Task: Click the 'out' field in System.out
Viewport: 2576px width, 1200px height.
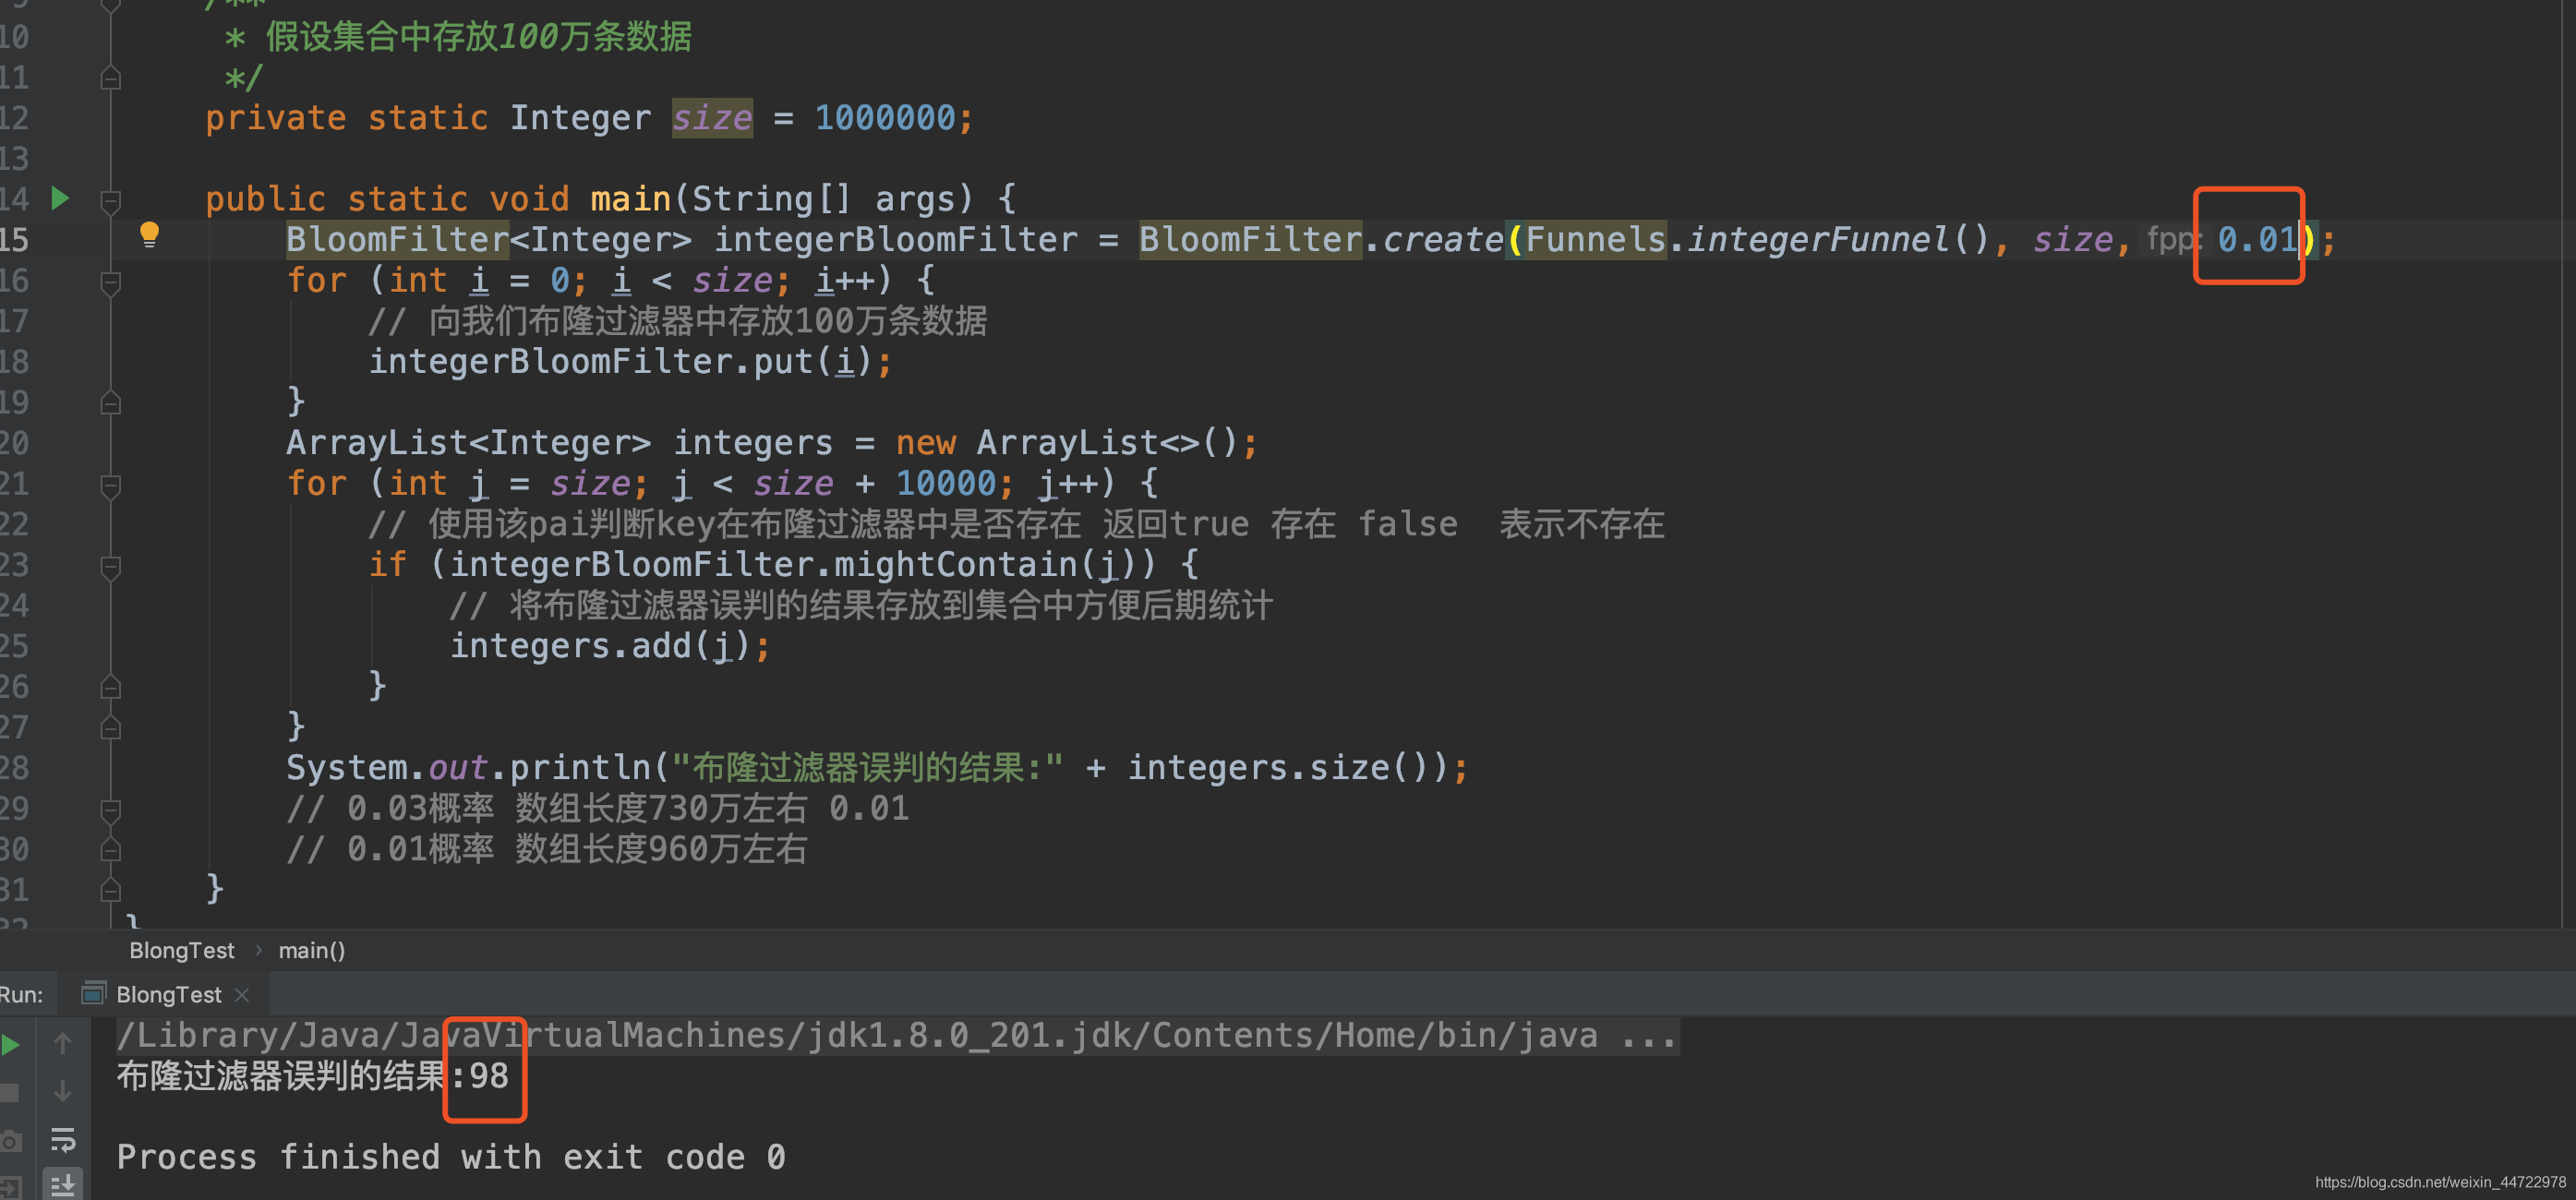Action: tap(458, 767)
